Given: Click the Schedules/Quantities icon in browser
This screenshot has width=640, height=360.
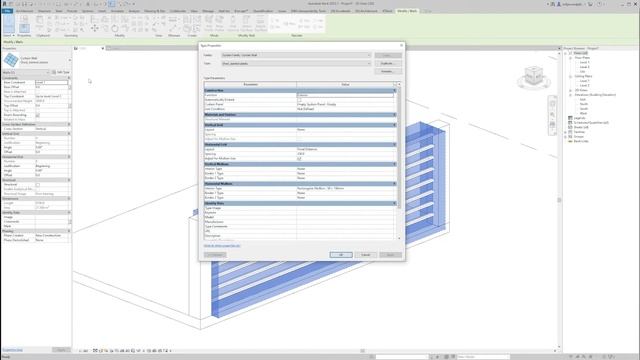Looking at the screenshot, I should point(570,122).
